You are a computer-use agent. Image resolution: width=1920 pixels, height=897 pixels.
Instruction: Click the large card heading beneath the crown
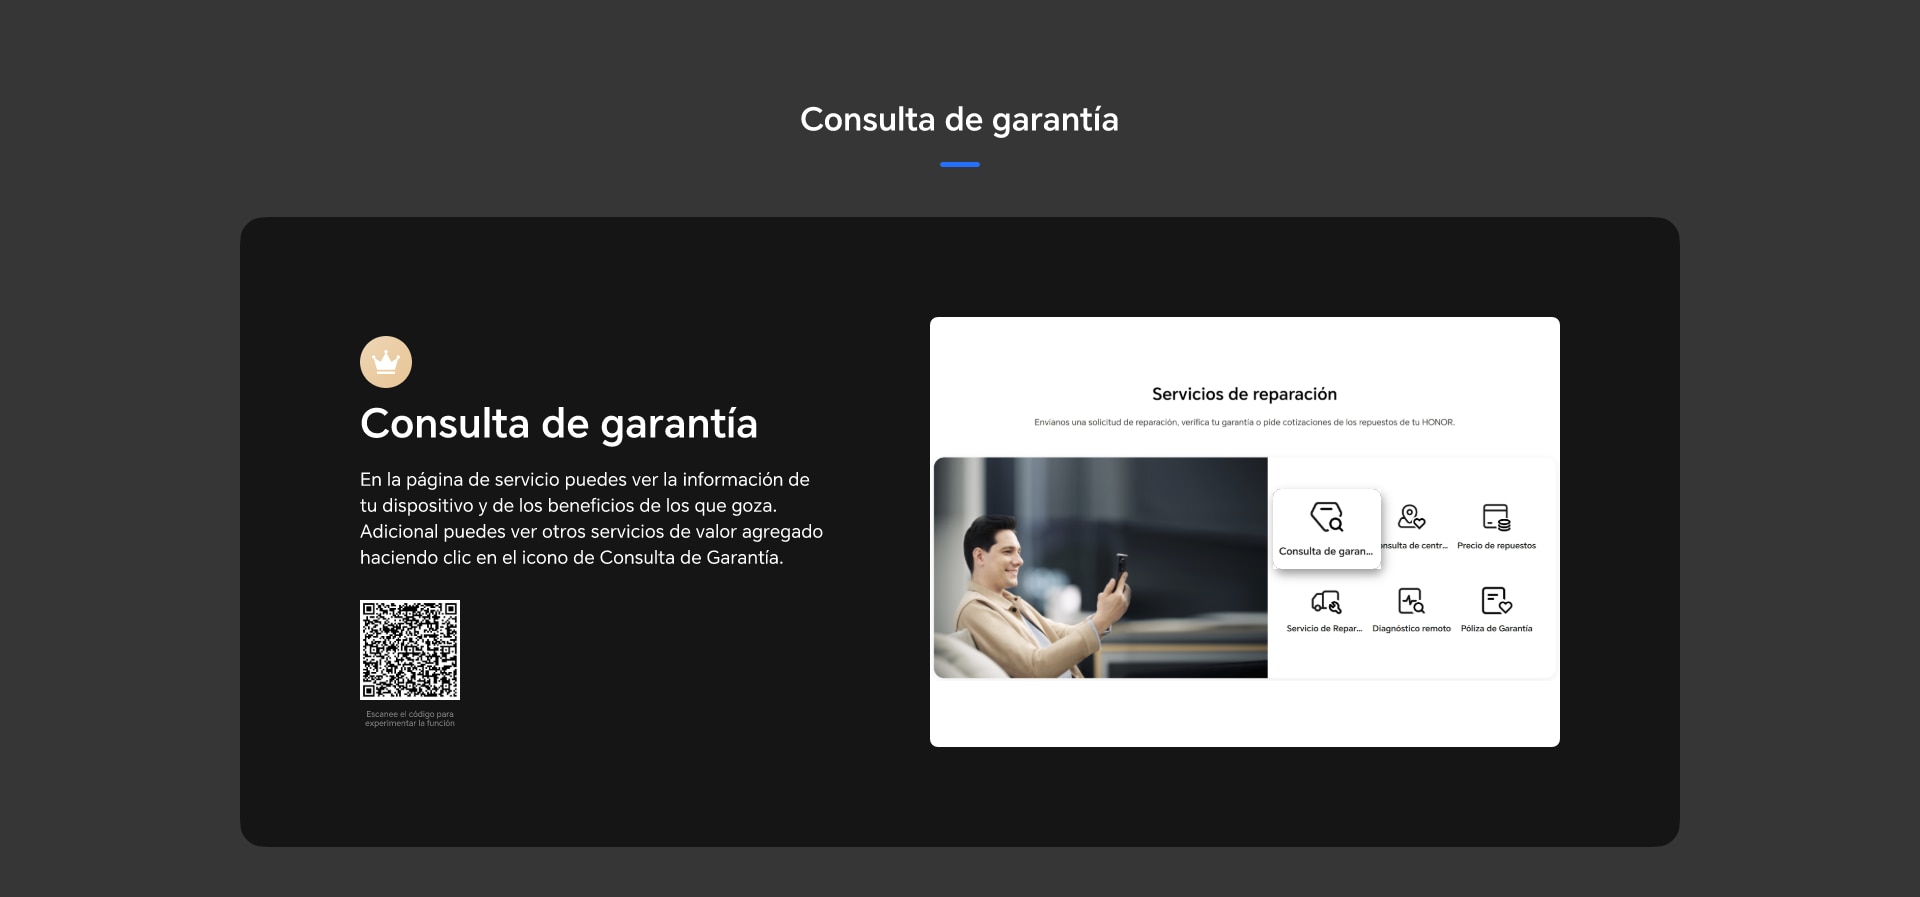[x=558, y=424]
